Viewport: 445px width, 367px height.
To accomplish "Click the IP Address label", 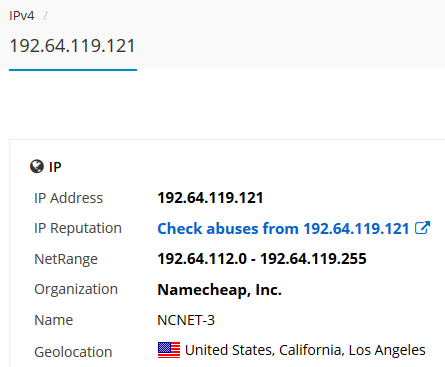I will pos(69,198).
